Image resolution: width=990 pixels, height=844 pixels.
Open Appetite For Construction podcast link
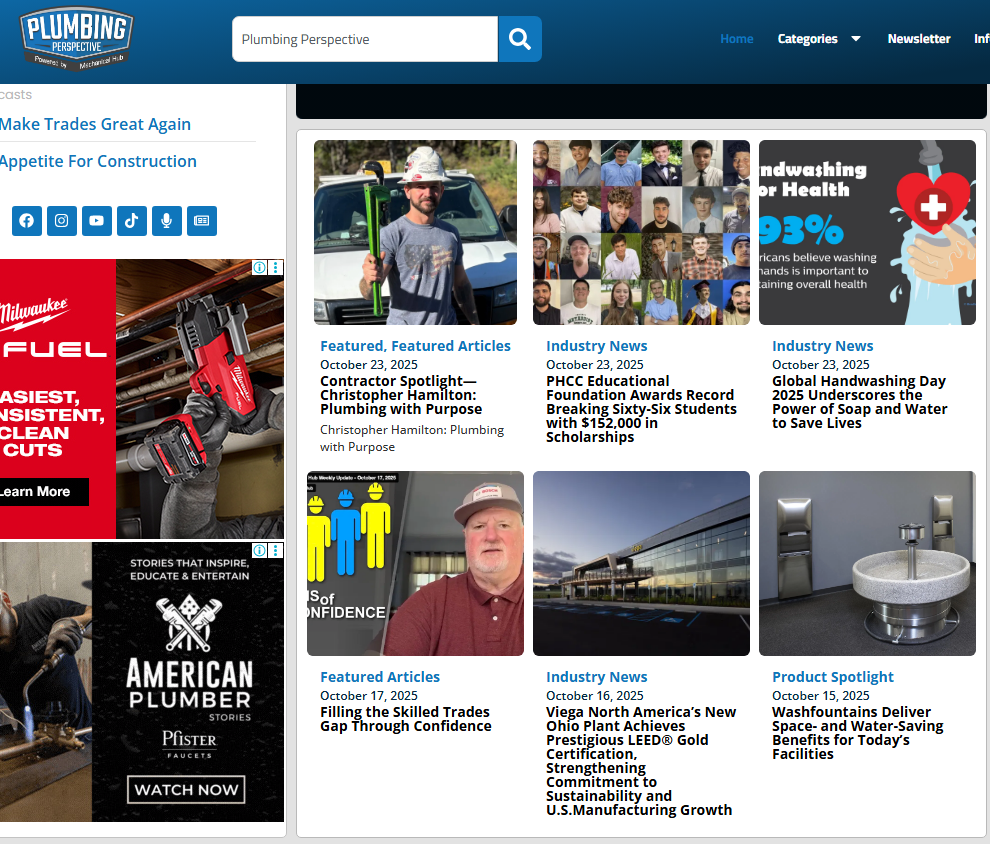[x=98, y=162]
